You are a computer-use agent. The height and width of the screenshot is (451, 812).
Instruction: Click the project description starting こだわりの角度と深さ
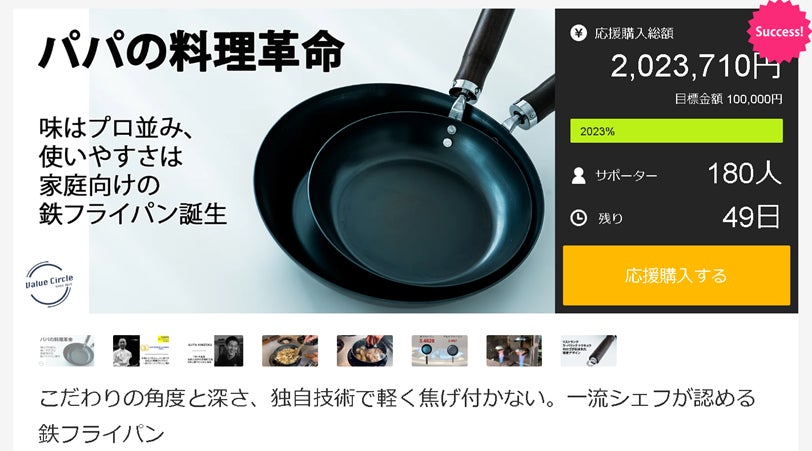pyautogui.click(x=397, y=416)
